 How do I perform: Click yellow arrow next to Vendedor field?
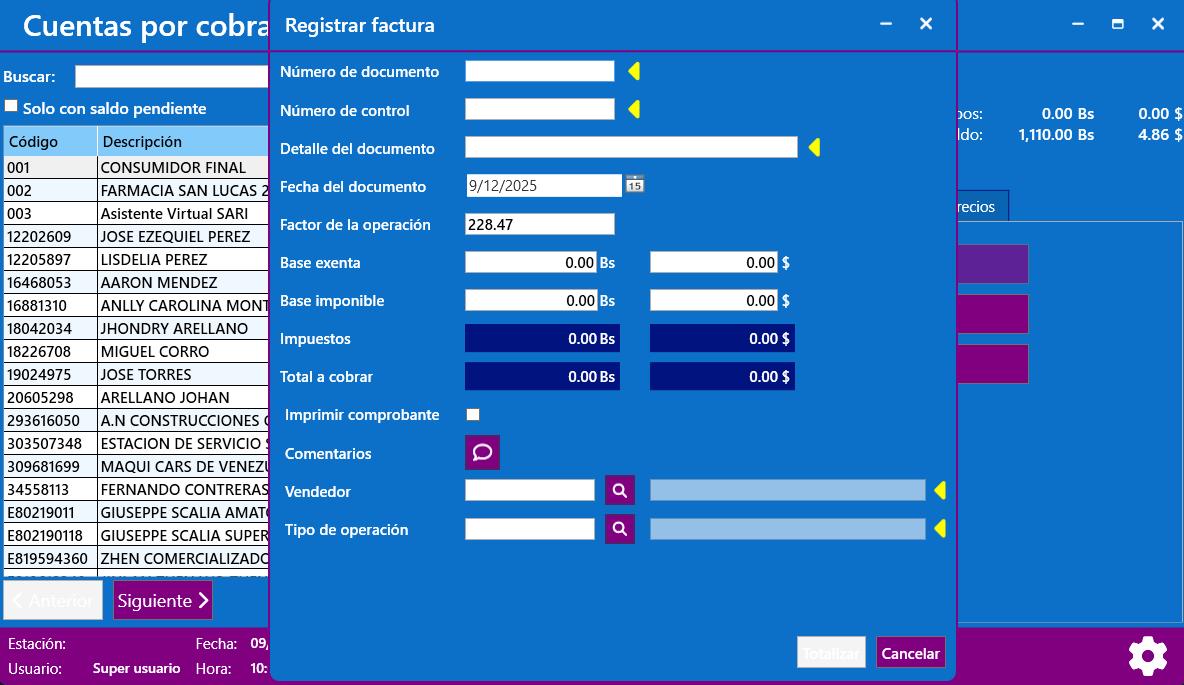940,490
